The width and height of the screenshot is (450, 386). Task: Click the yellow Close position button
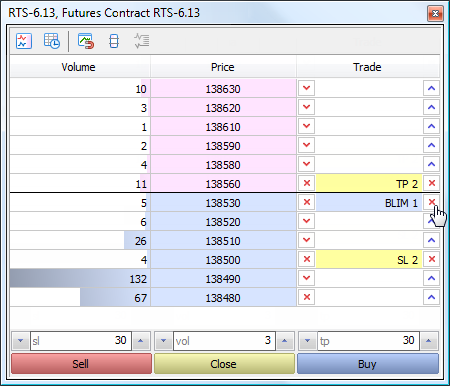click(224, 364)
